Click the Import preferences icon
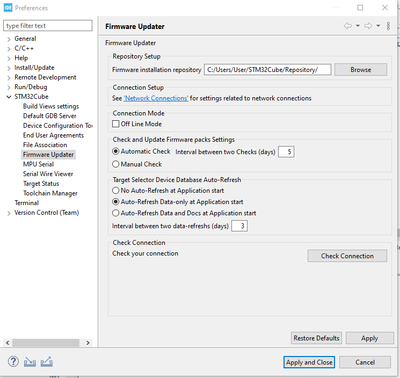400x378 pixels. point(30,362)
